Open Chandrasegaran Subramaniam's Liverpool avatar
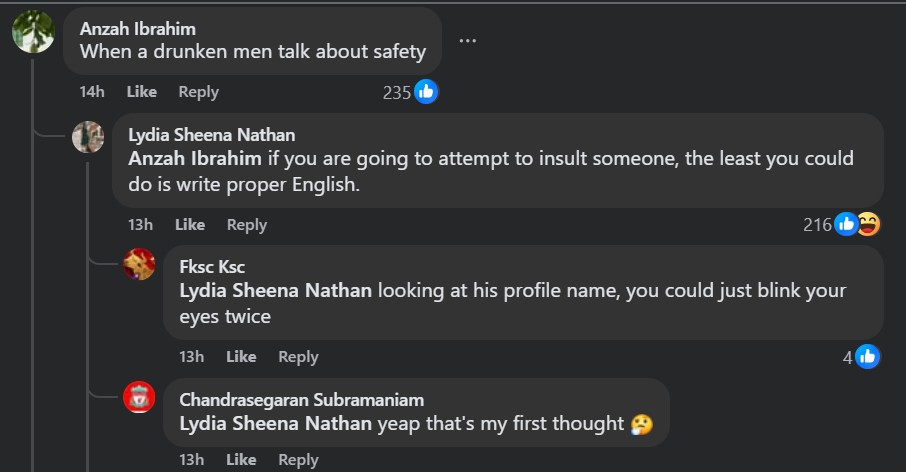Viewport: 906px width, 472px height. click(139, 397)
